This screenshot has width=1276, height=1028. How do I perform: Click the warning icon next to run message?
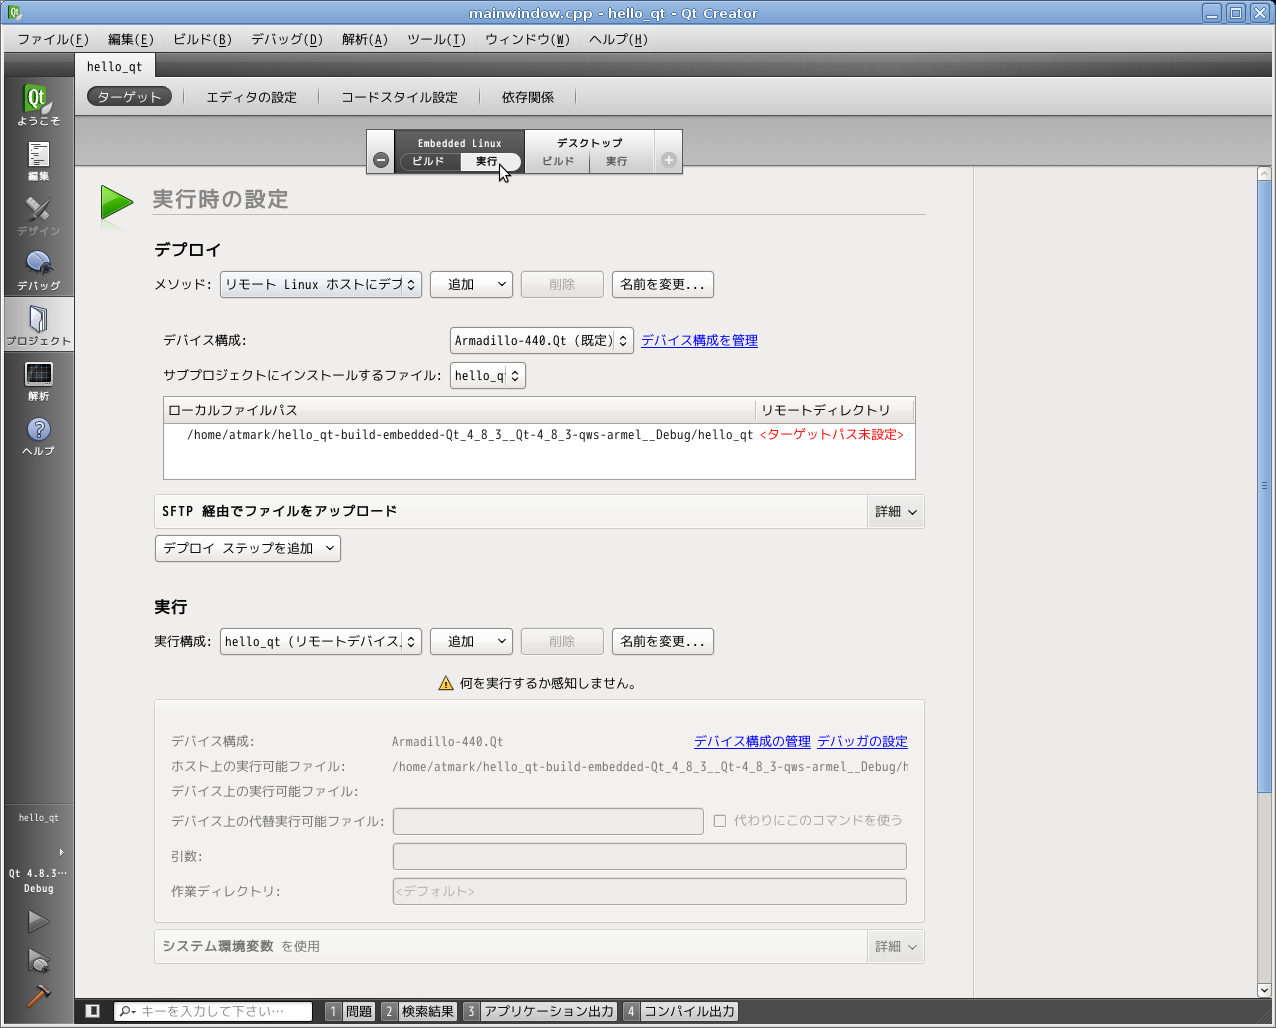446,683
